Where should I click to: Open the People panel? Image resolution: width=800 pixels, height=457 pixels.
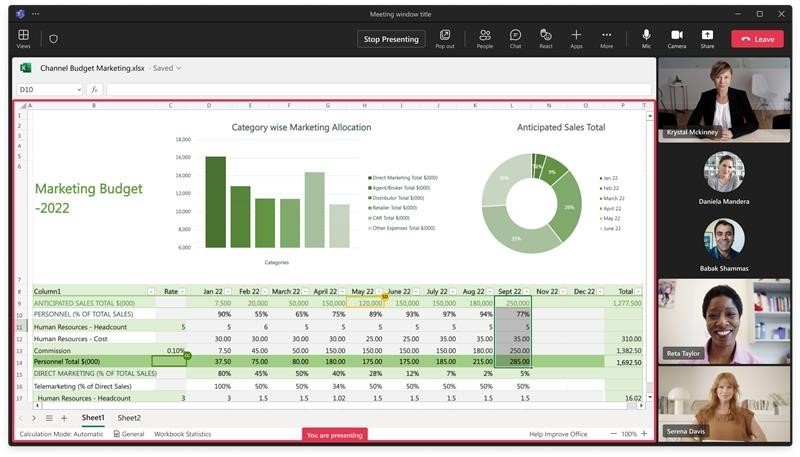pyautogui.click(x=484, y=38)
